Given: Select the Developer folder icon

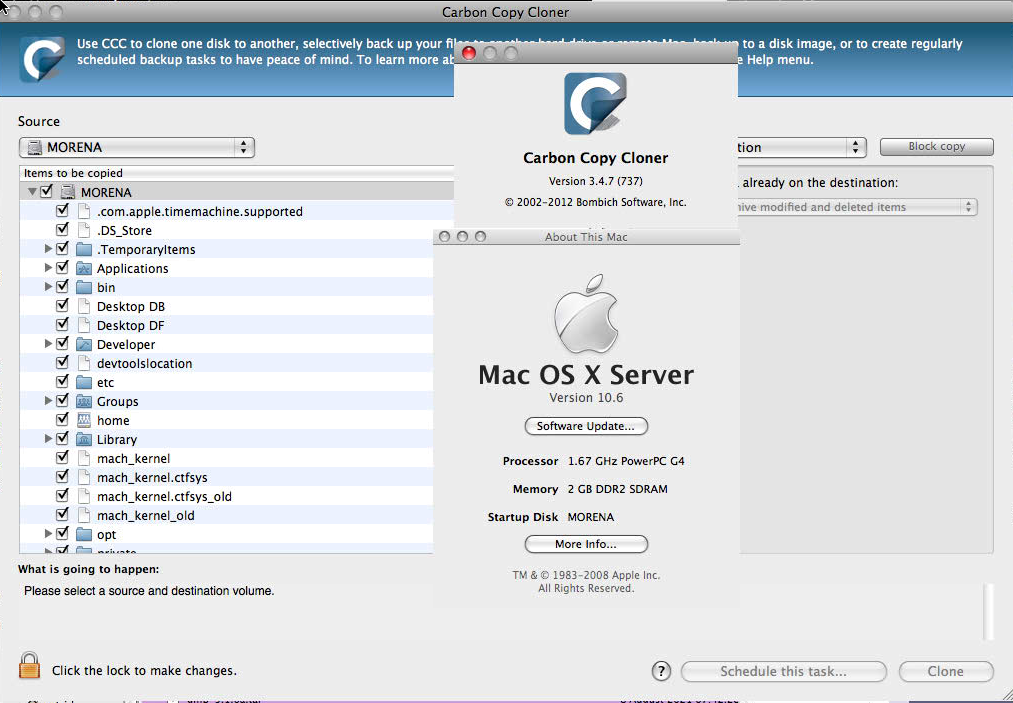Looking at the screenshot, I should pyautogui.click(x=84, y=344).
